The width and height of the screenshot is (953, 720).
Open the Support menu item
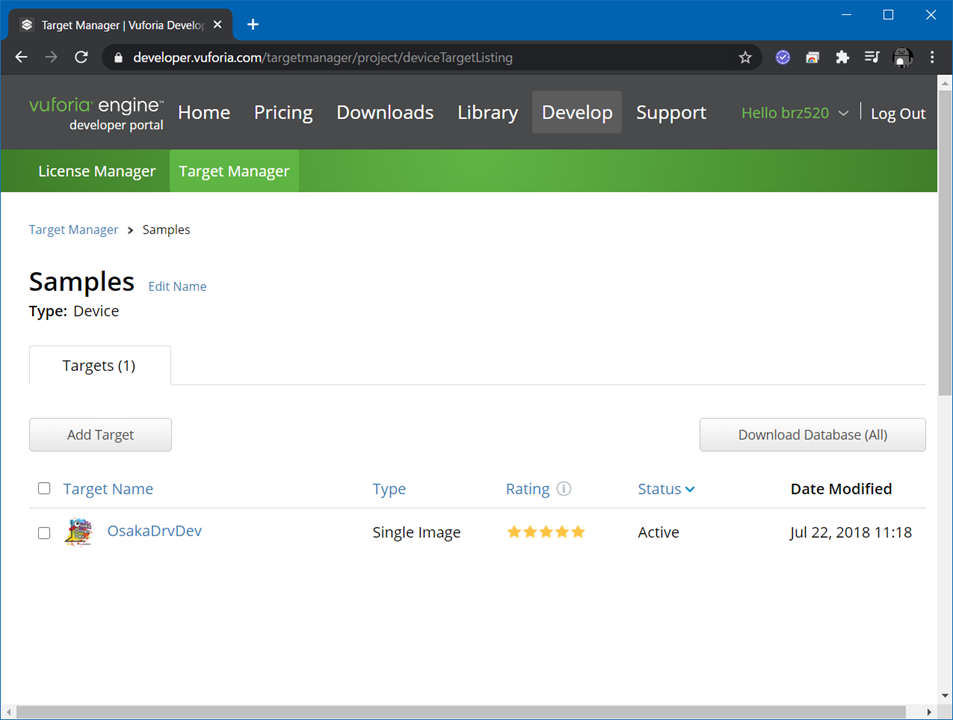point(671,112)
